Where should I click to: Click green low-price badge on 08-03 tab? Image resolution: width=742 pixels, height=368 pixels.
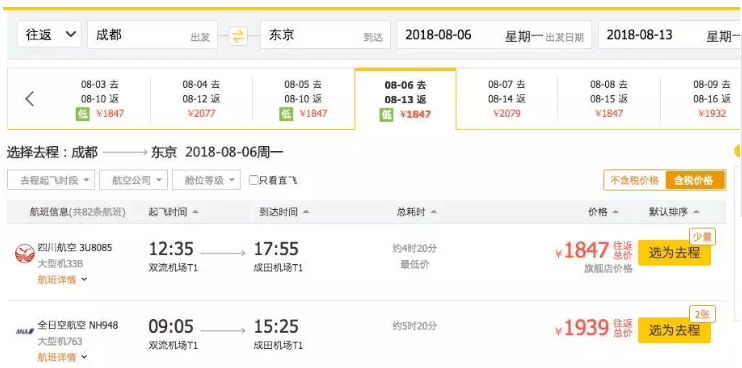coord(83,114)
